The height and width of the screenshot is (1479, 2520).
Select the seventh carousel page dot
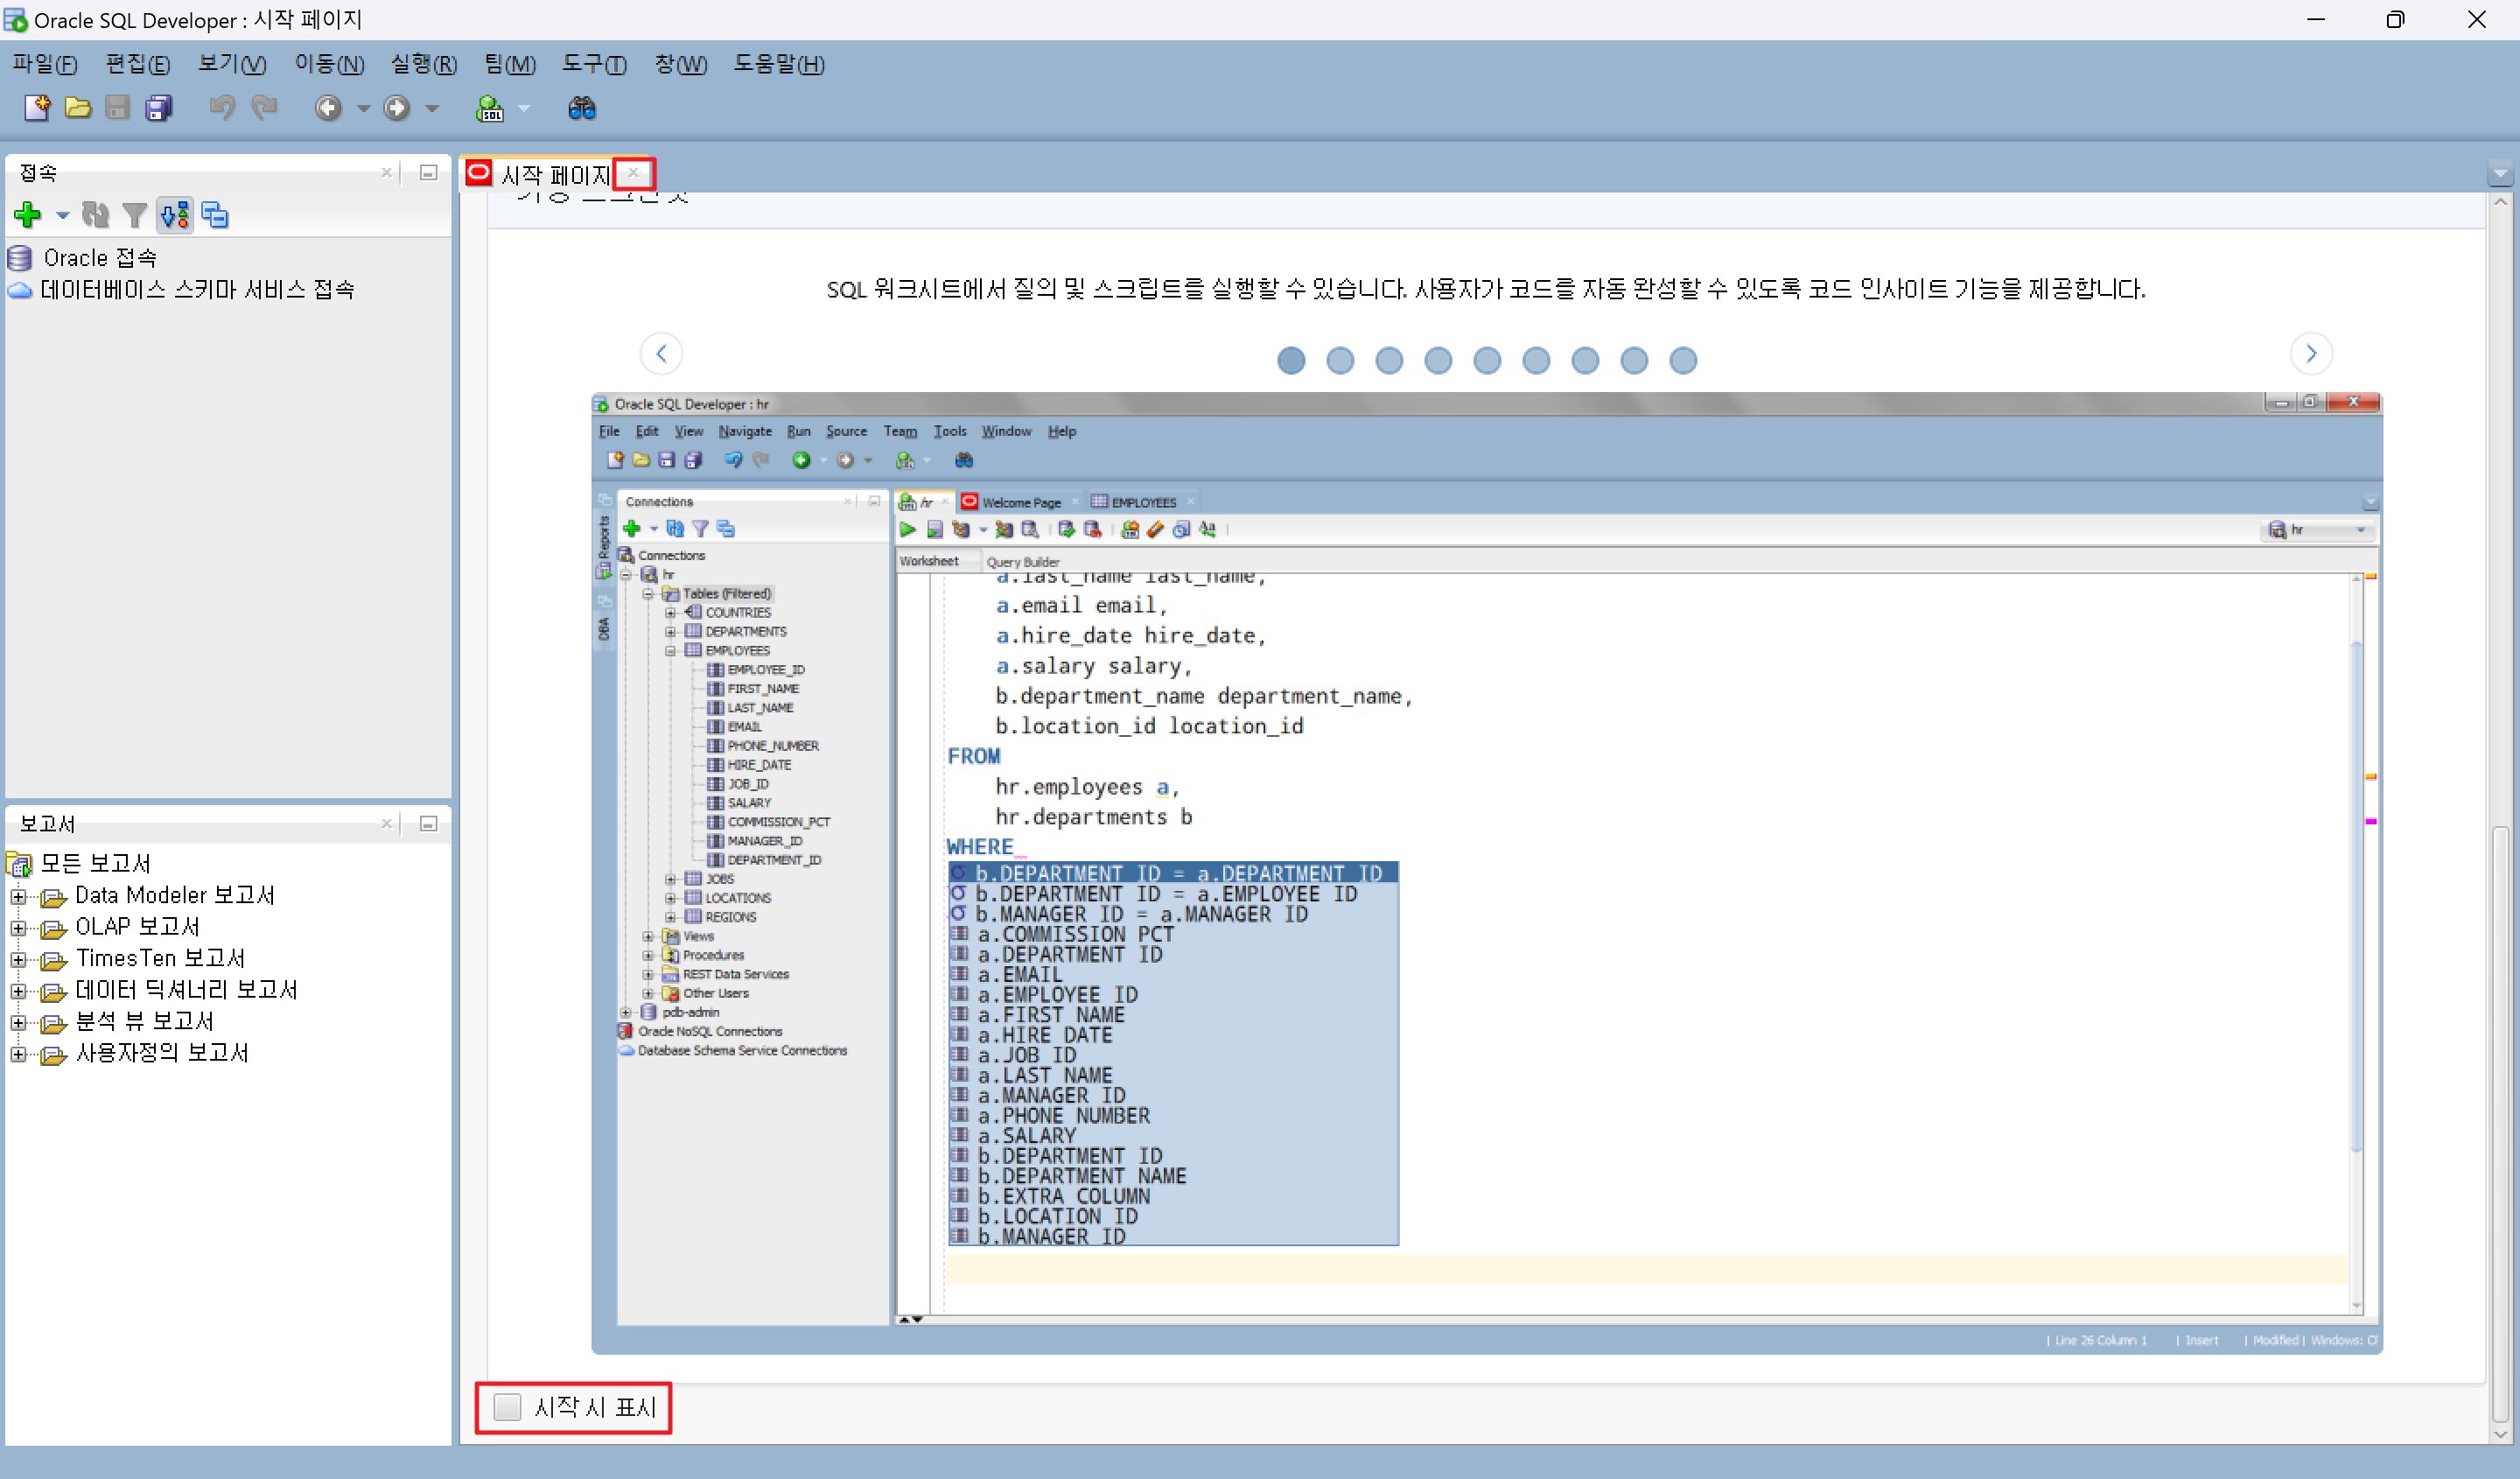point(1585,360)
